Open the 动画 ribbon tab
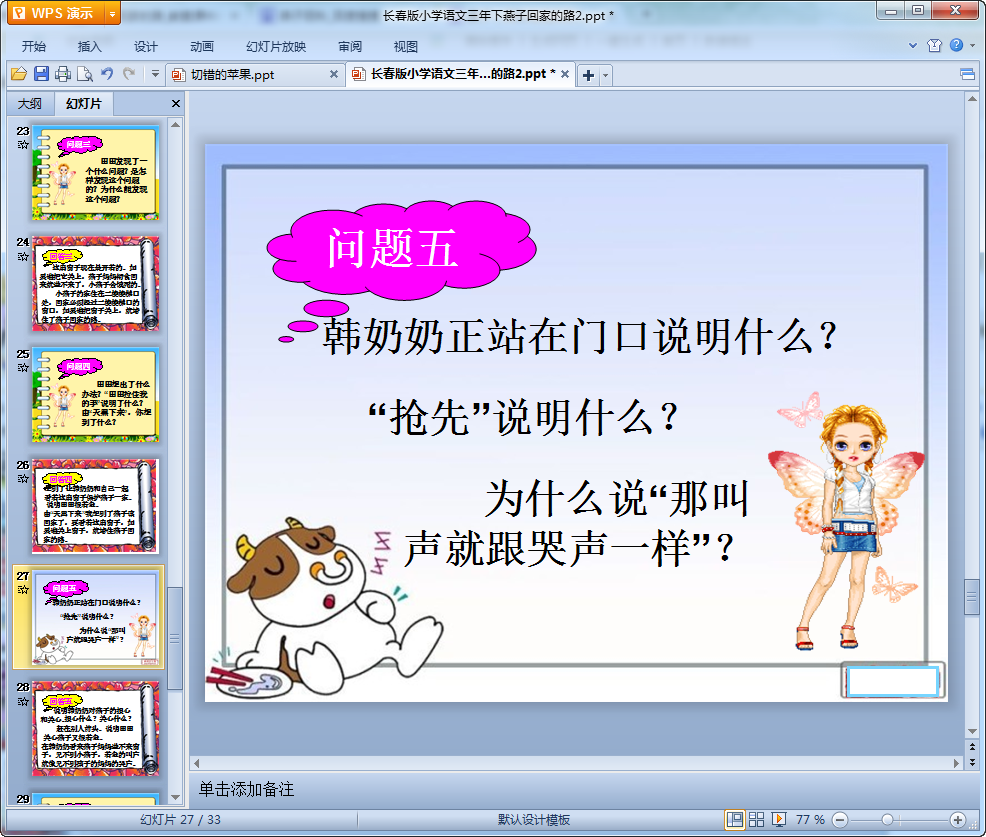 (202, 47)
